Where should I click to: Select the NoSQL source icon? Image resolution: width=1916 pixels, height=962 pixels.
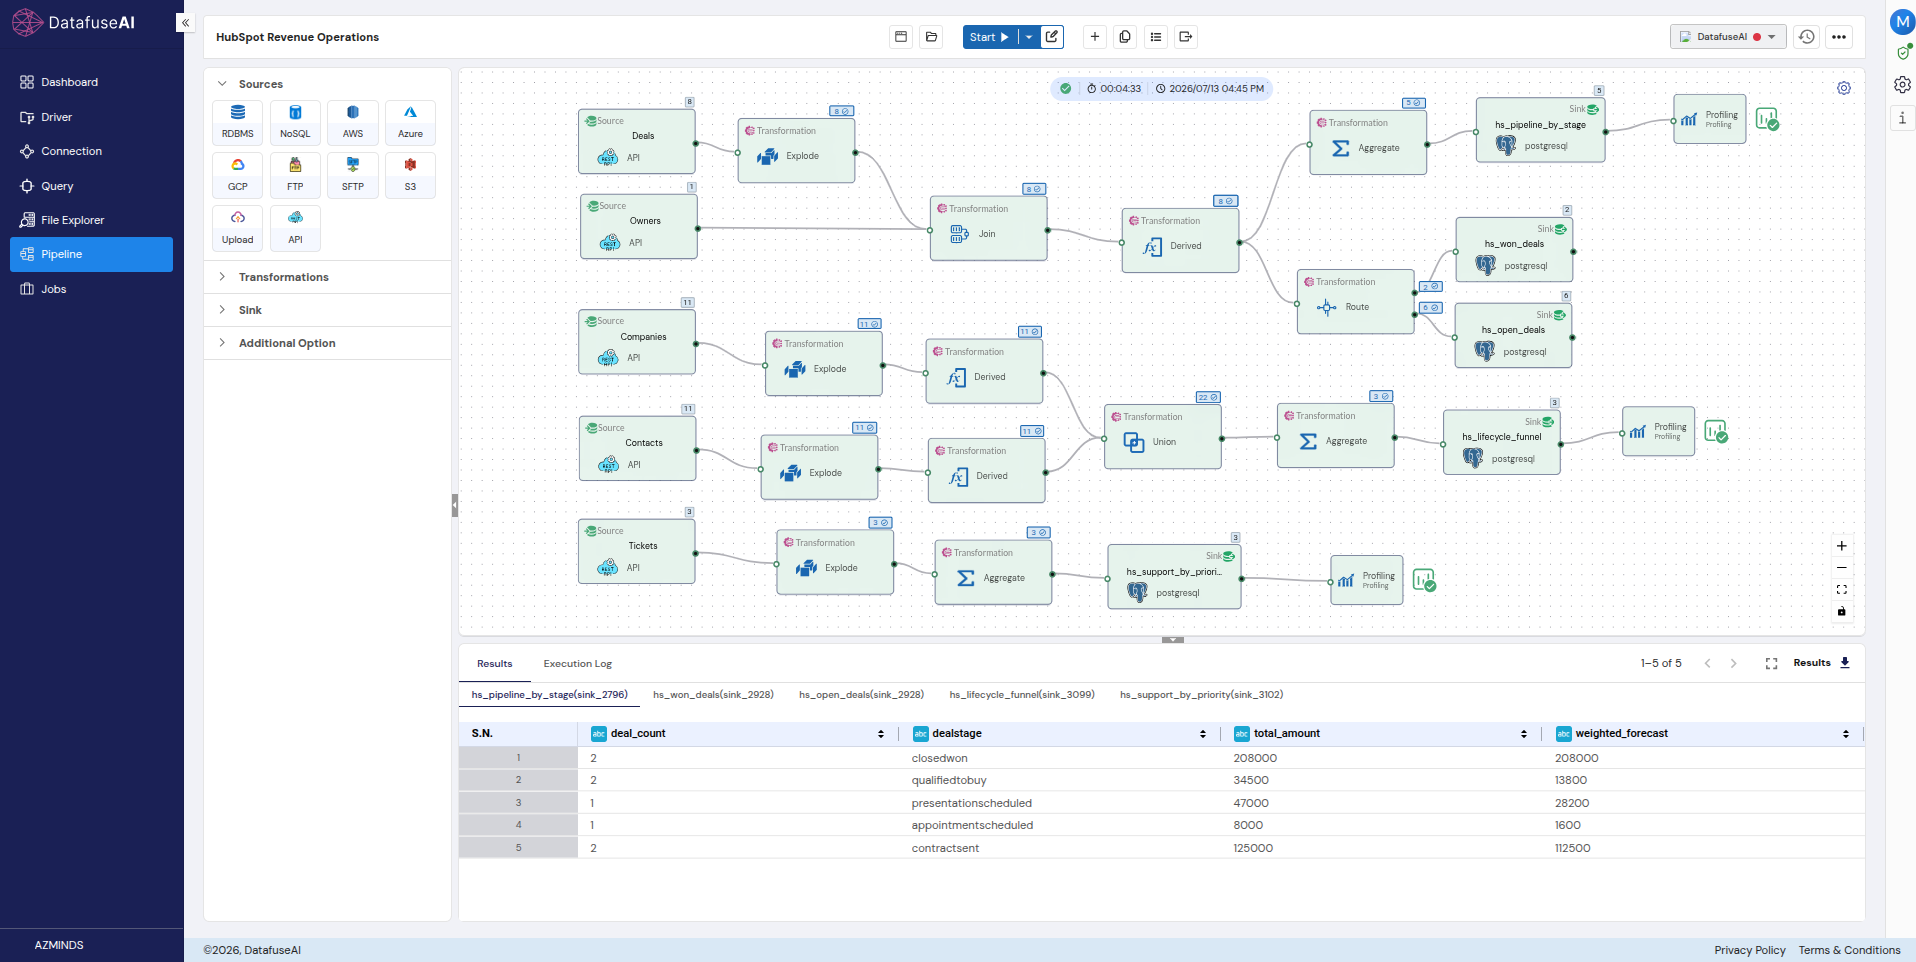click(x=295, y=121)
